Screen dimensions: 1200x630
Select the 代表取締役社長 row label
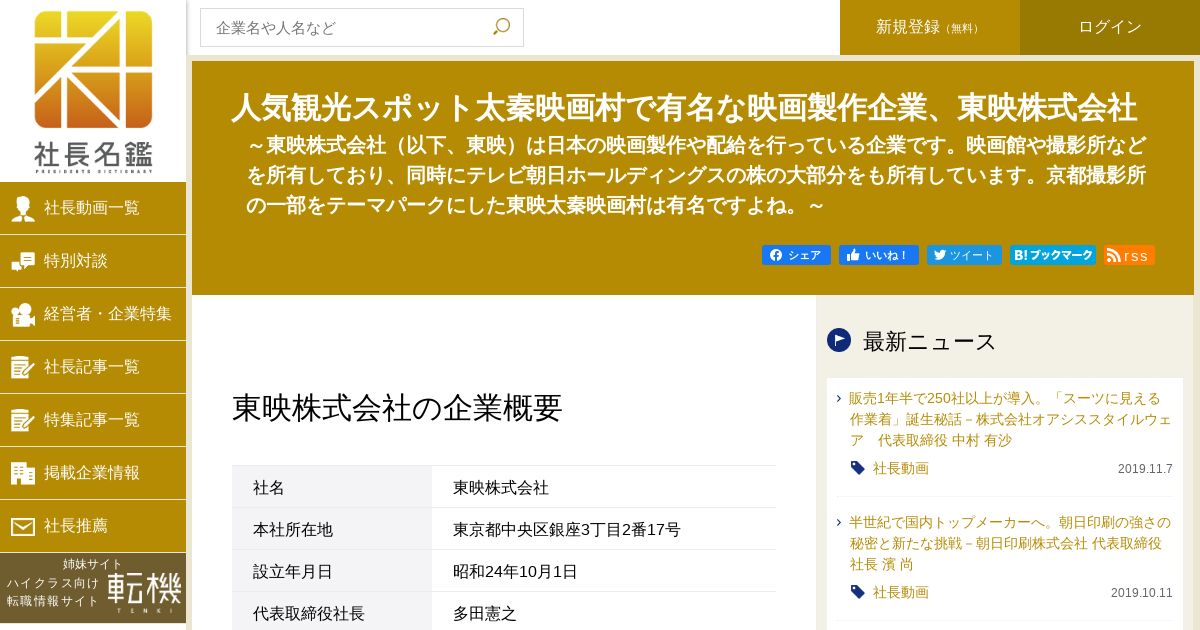(x=332, y=613)
